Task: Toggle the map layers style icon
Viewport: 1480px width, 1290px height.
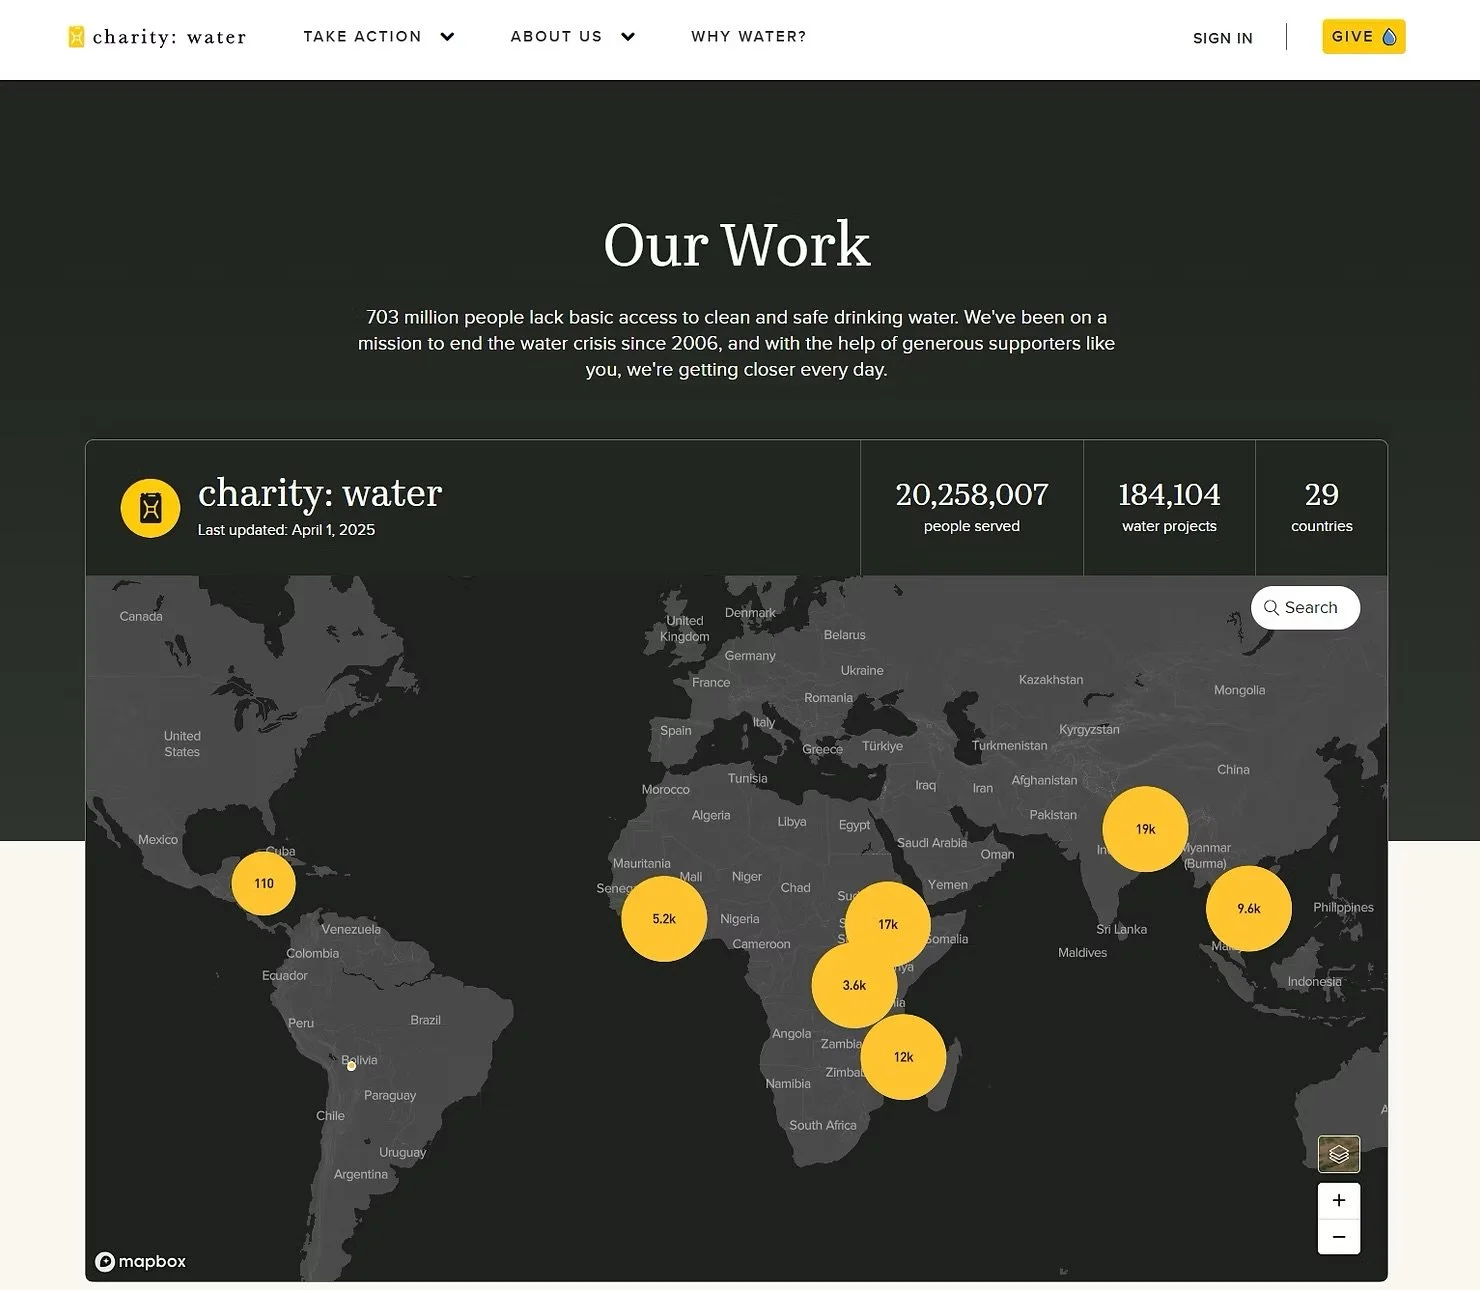Action: 1339,1154
